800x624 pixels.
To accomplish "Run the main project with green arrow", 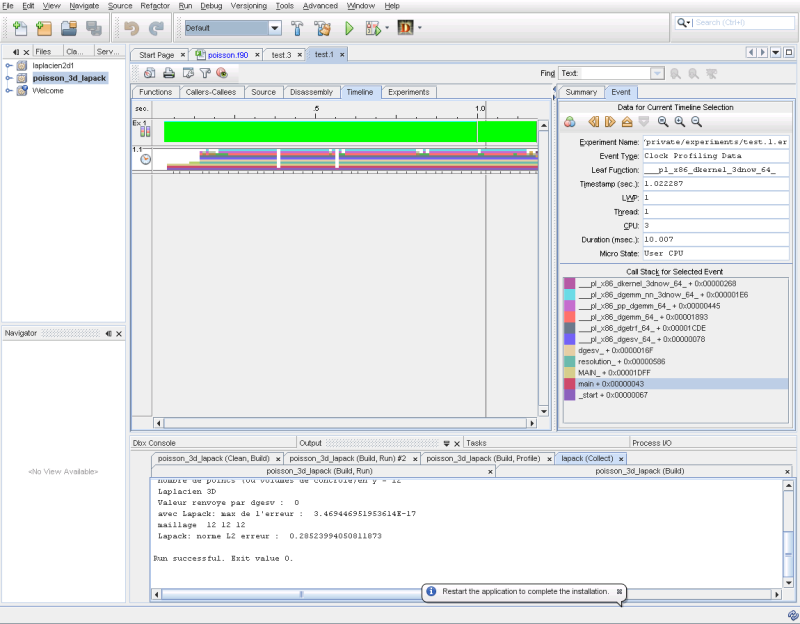I will [x=349, y=28].
